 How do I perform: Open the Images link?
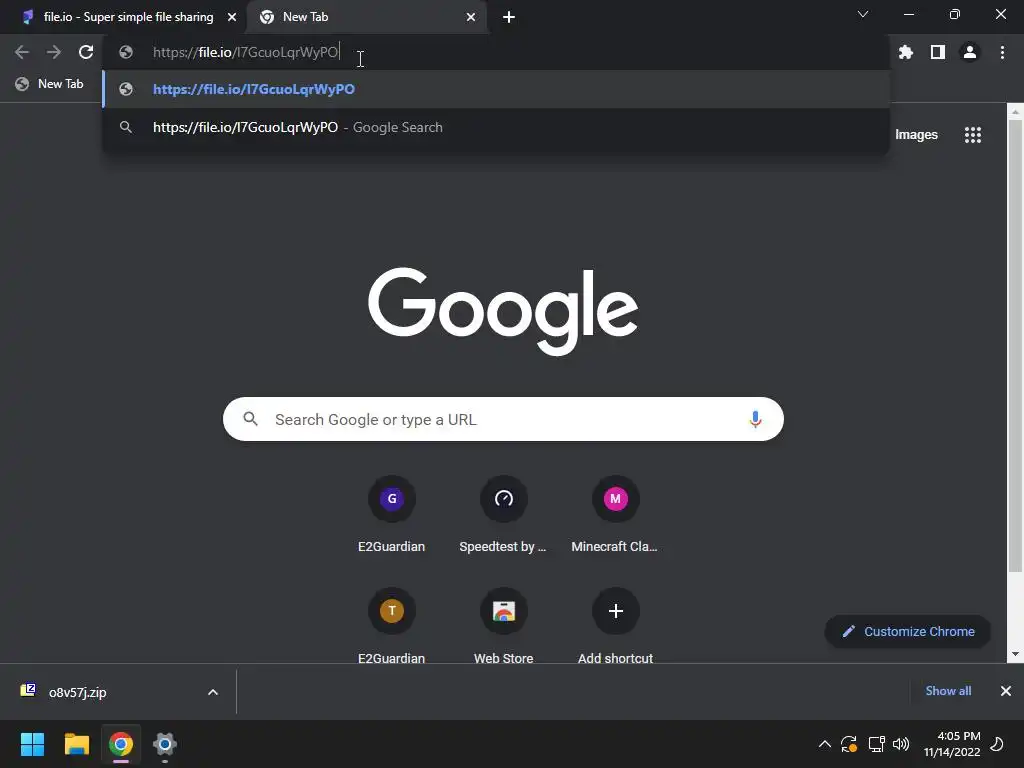[x=916, y=135]
